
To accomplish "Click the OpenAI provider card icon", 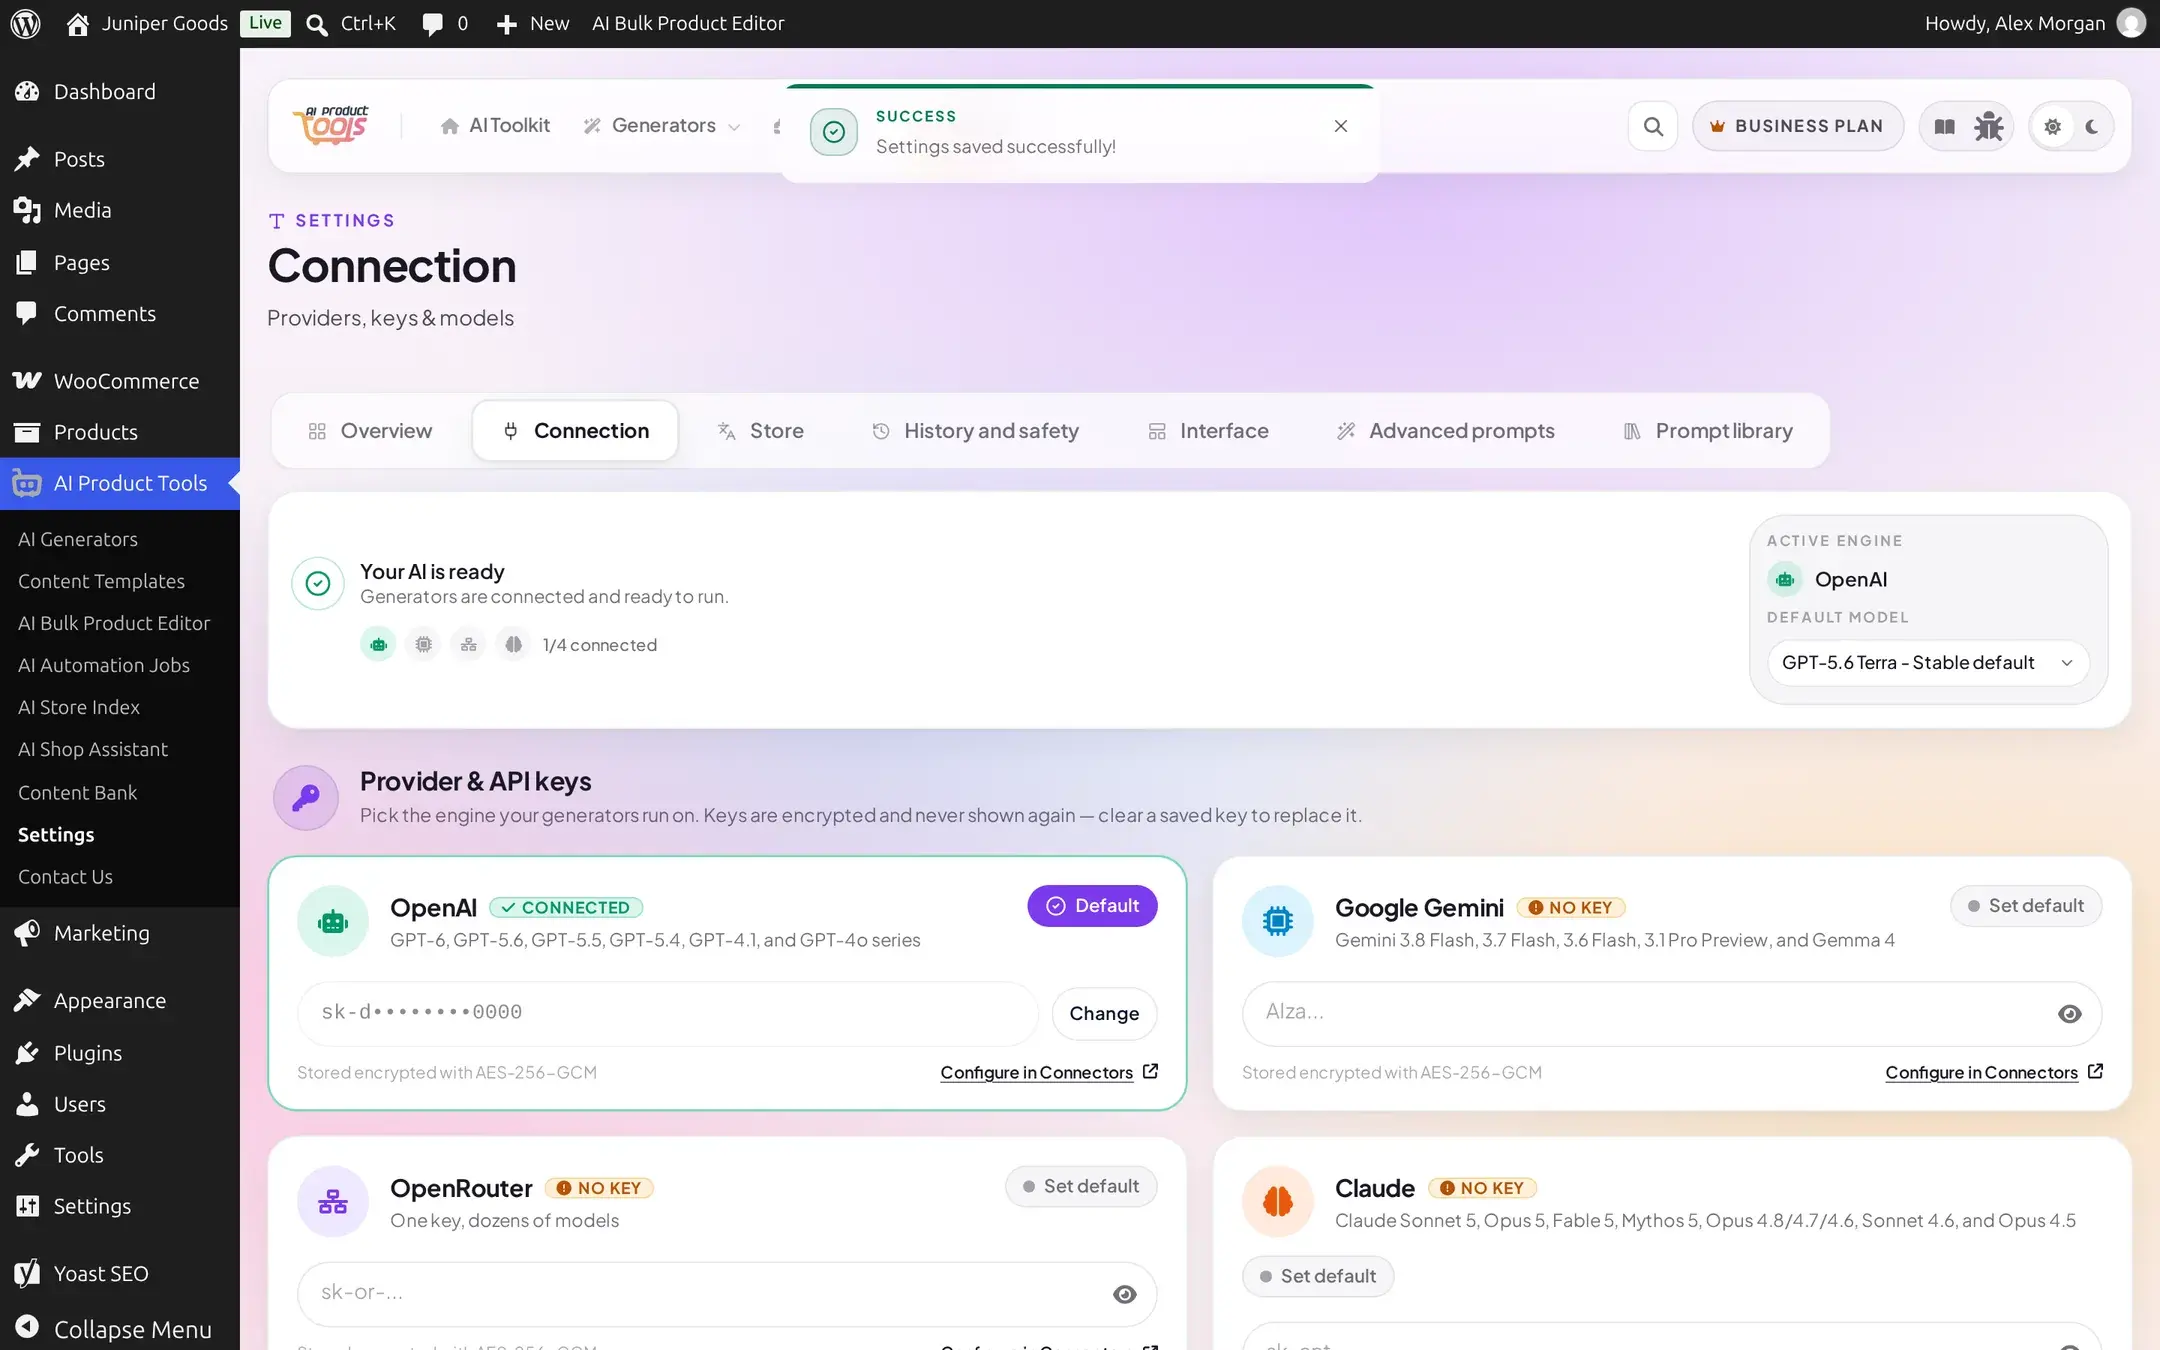I will 333,921.
